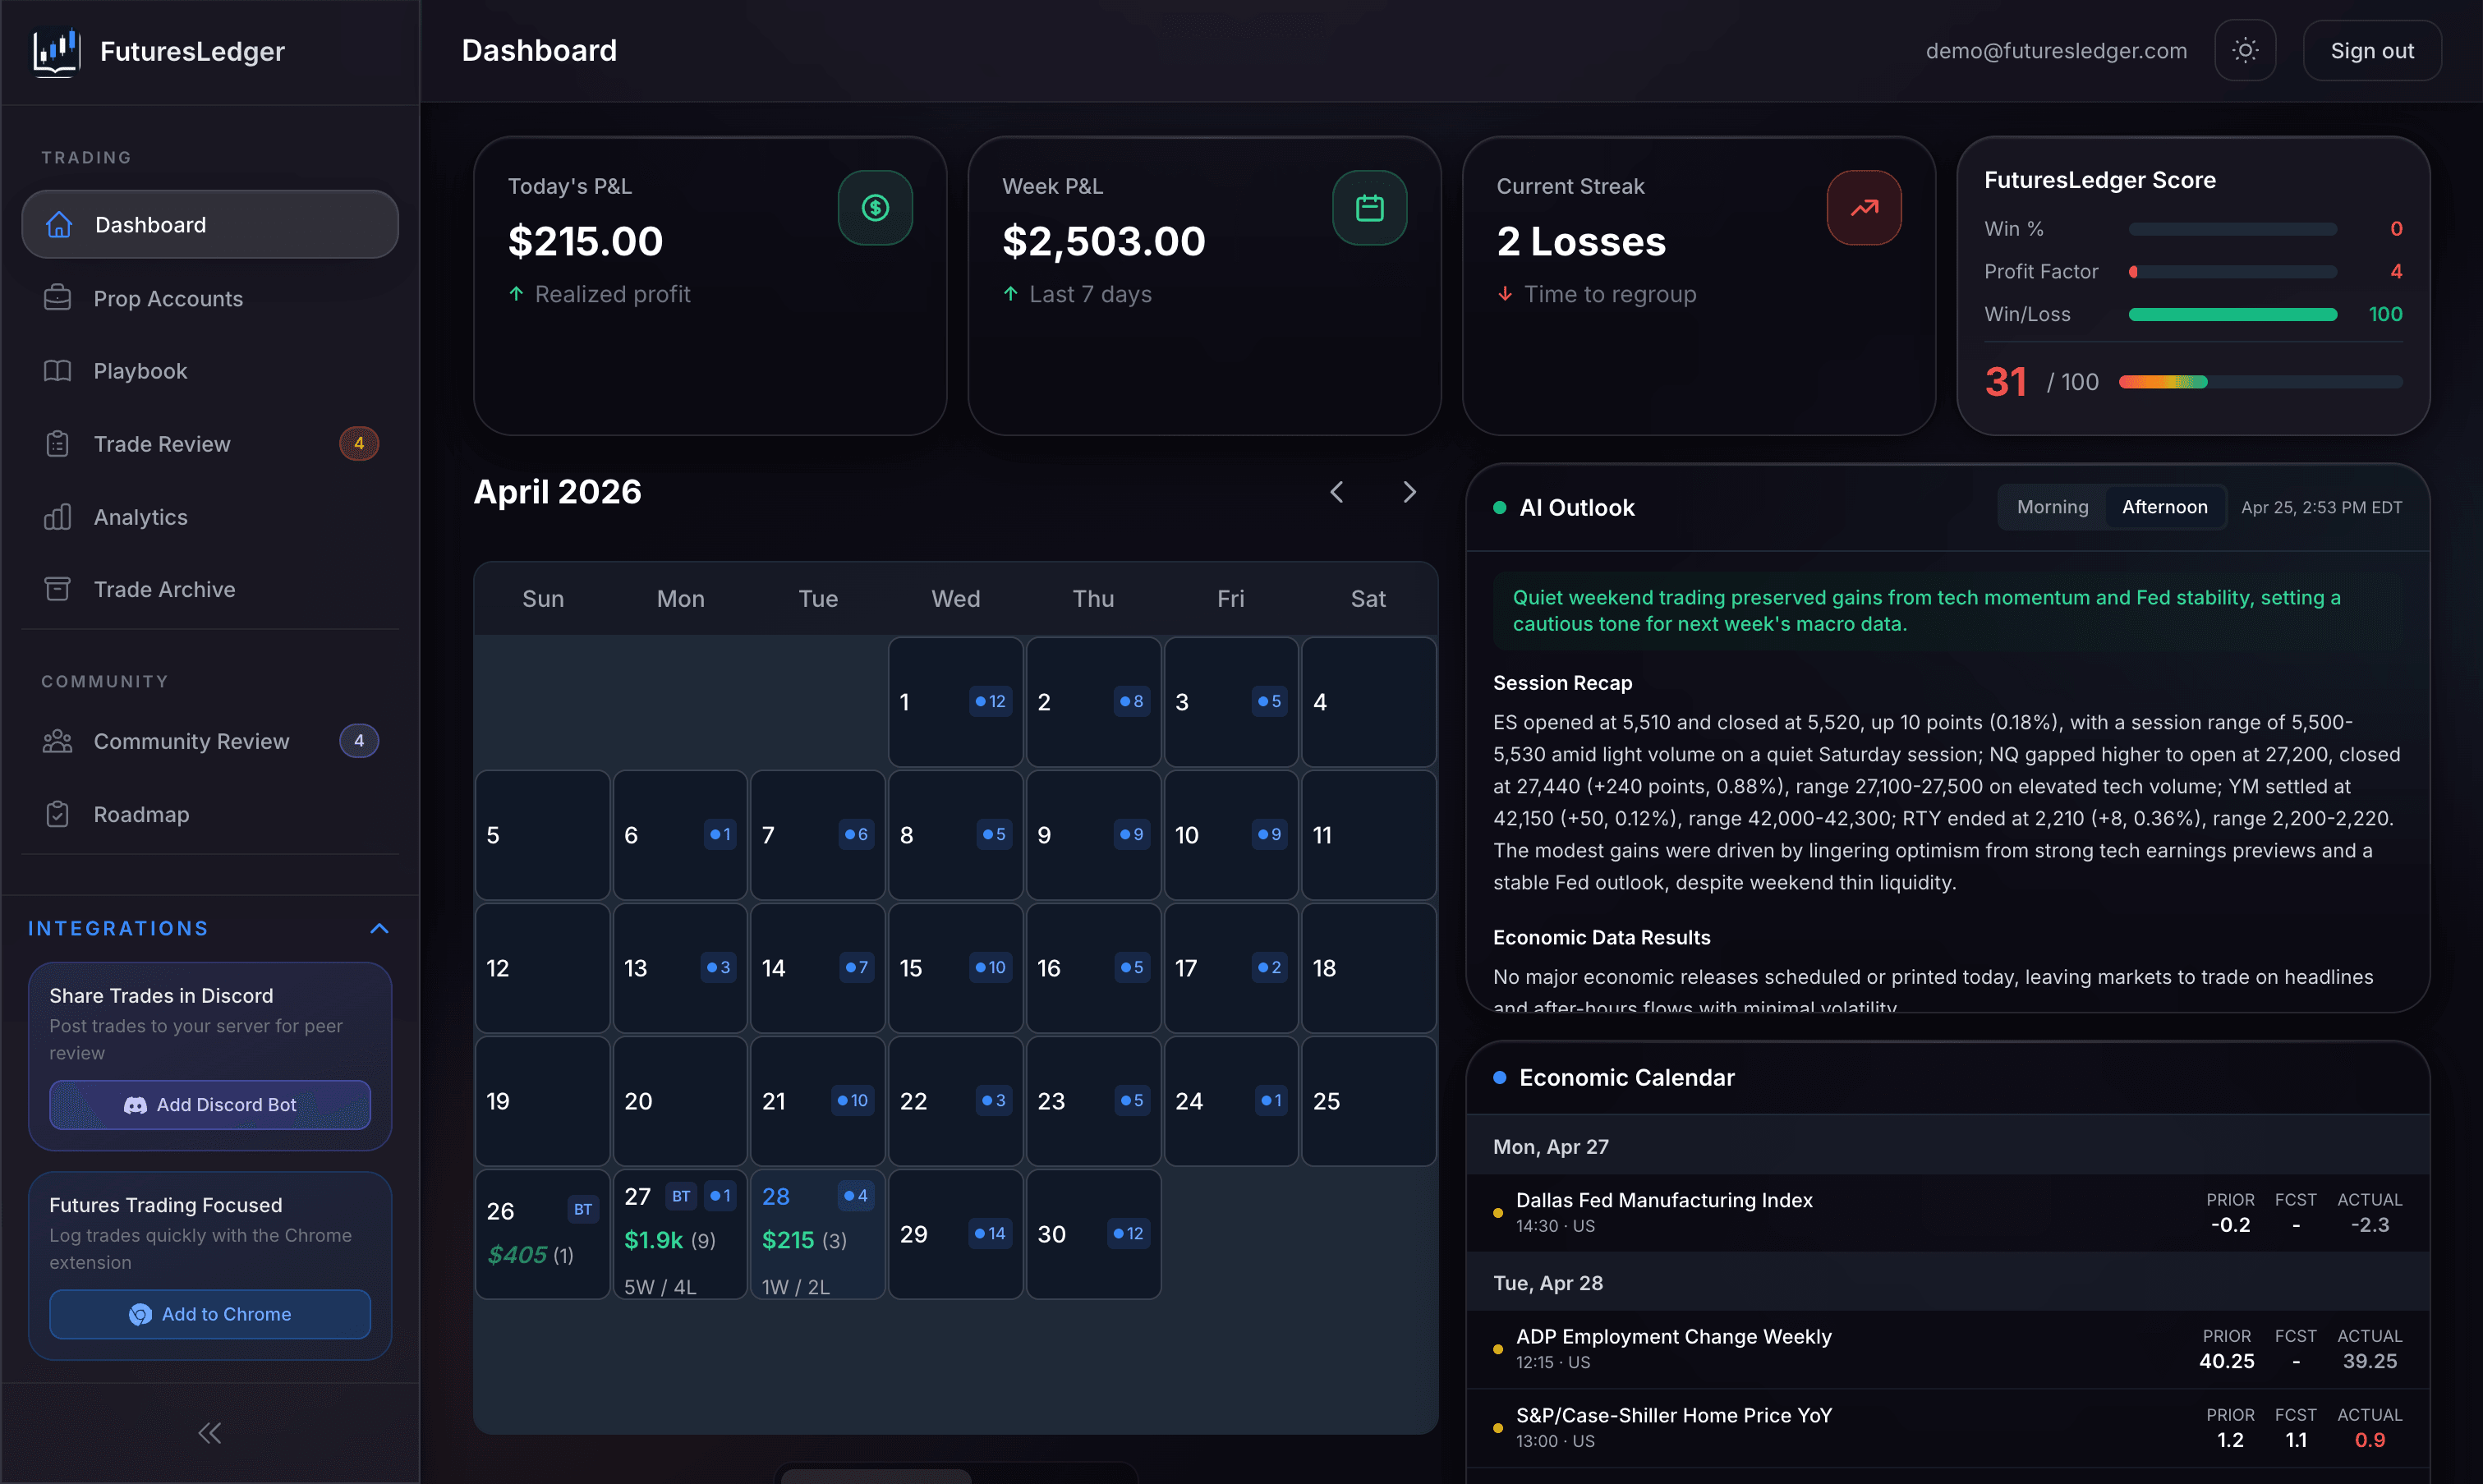Click the 12 trades badge on April 30
2483x1484 pixels.
(x=1128, y=1234)
